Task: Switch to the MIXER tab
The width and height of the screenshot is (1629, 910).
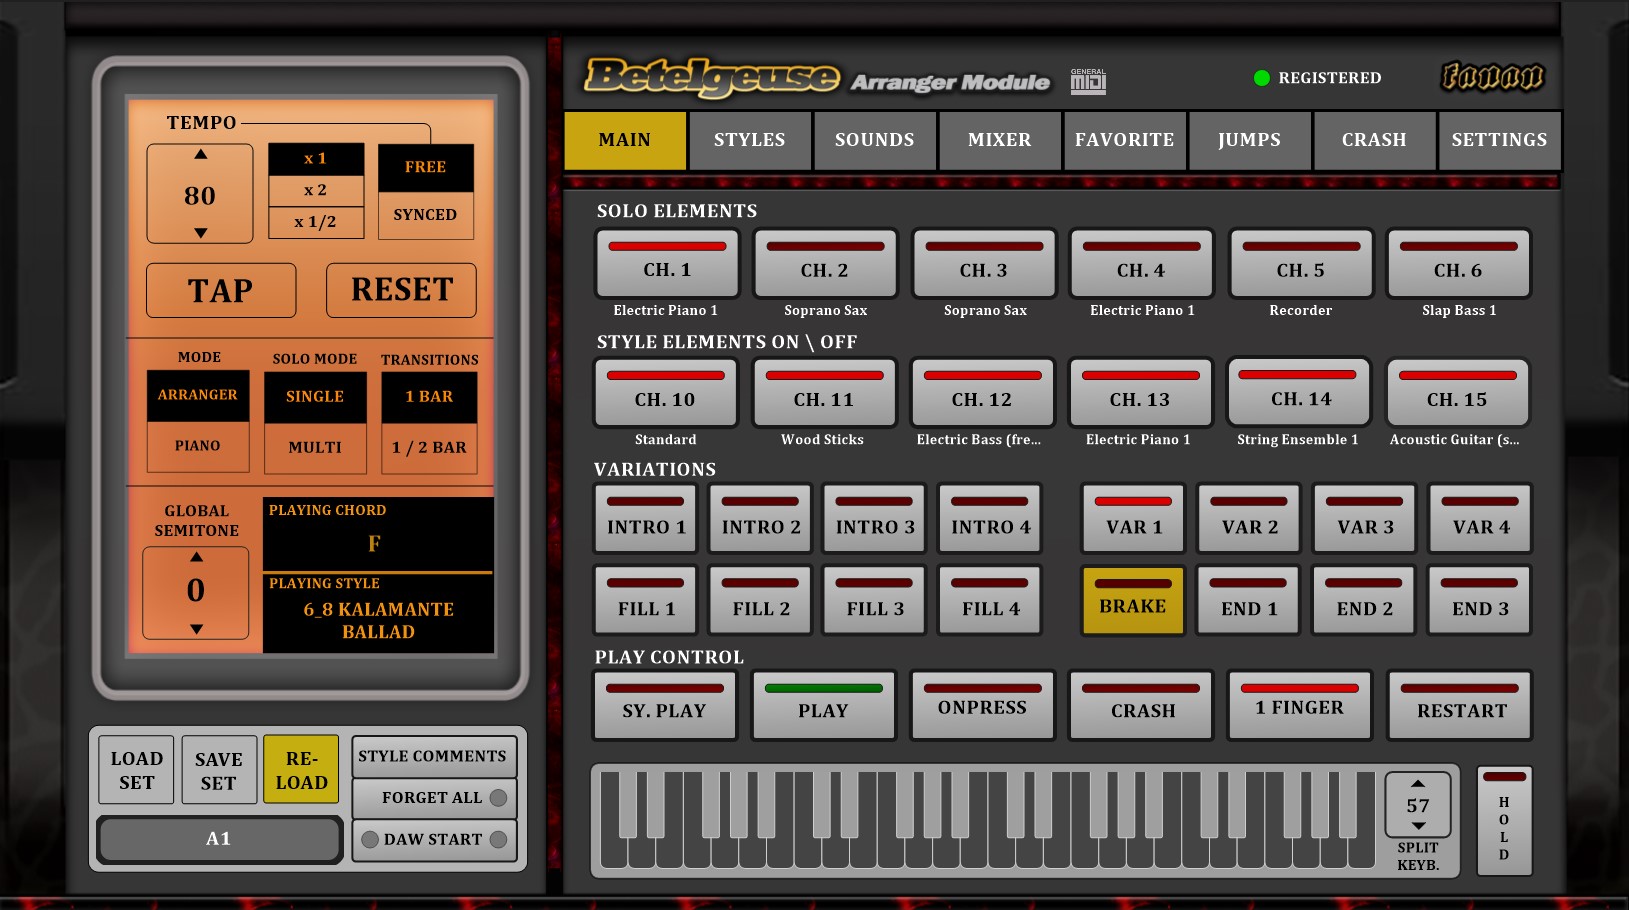Action: click(999, 140)
